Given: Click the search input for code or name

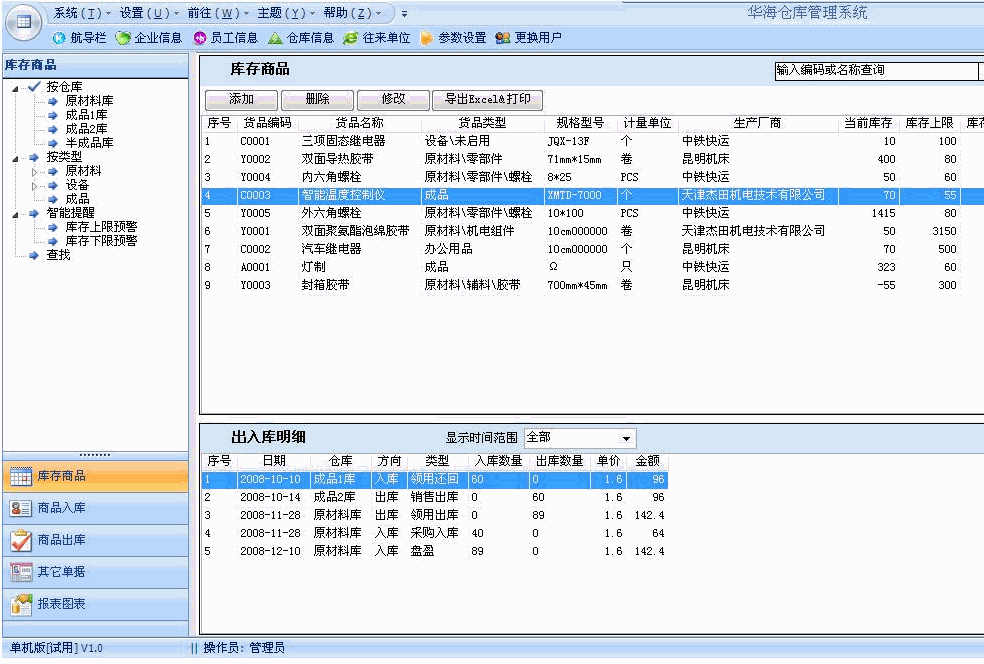Looking at the screenshot, I should pos(875,71).
